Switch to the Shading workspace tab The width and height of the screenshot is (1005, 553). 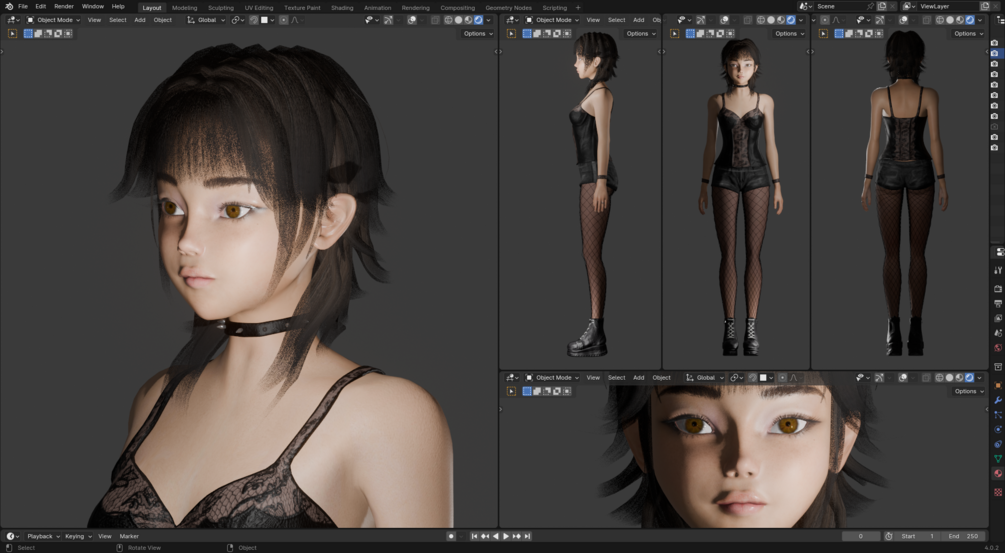pyautogui.click(x=342, y=8)
